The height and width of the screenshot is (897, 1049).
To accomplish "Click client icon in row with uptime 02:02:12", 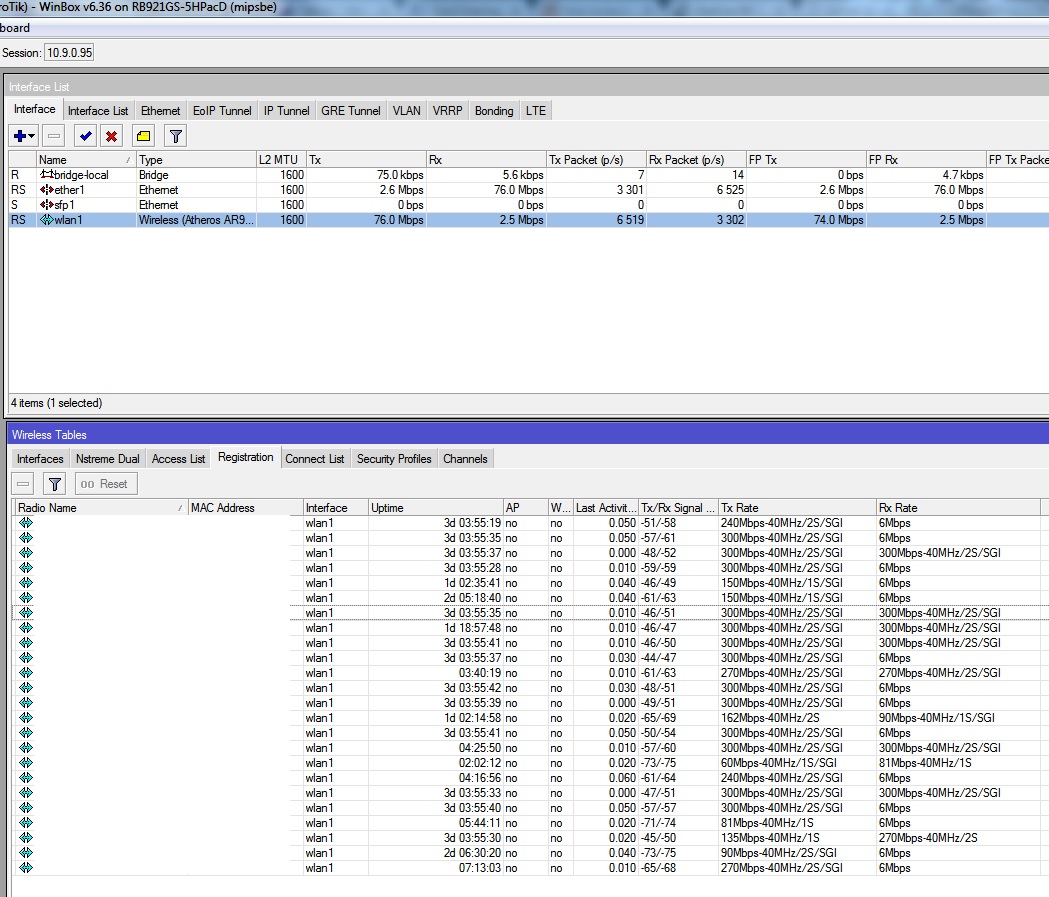I will (25, 763).
